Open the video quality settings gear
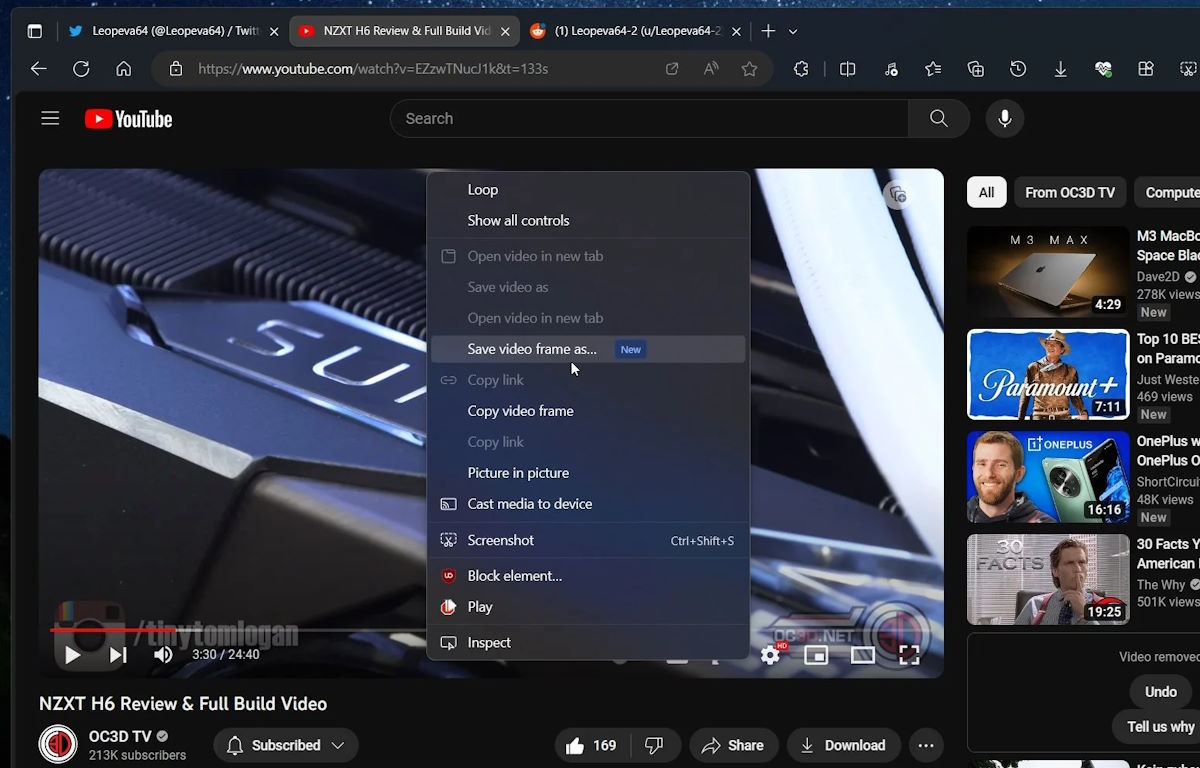This screenshot has height=768, width=1200. coord(770,655)
